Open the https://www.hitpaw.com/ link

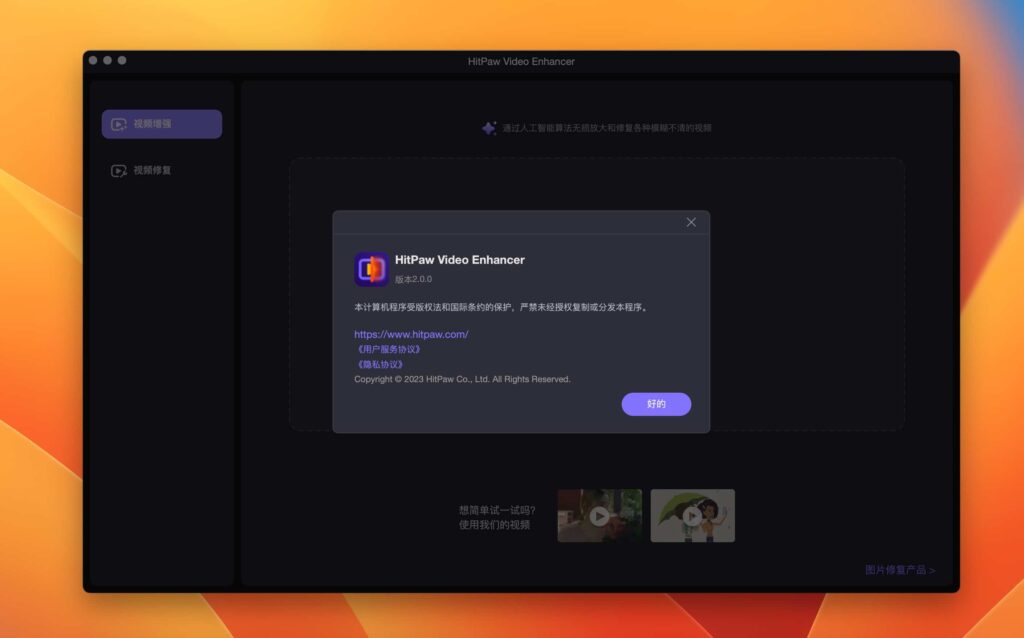pyautogui.click(x=410, y=334)
